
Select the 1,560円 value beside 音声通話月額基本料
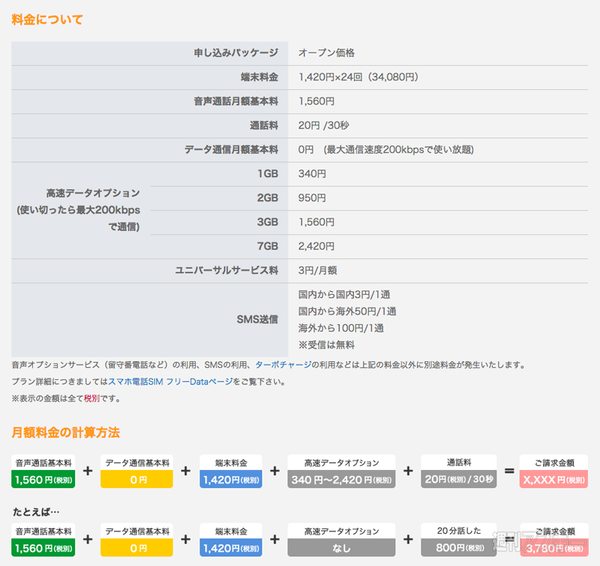tap(316, 101)
